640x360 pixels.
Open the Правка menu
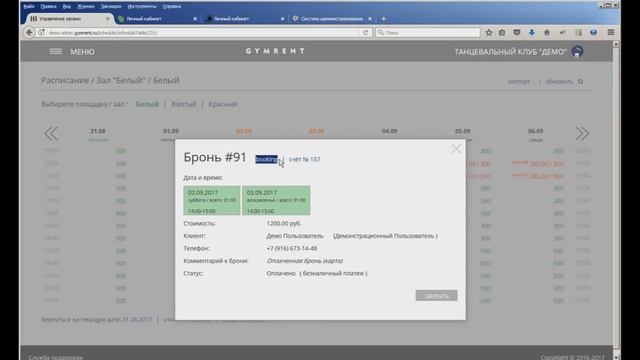pyautogui.click(x=48, y=7)
